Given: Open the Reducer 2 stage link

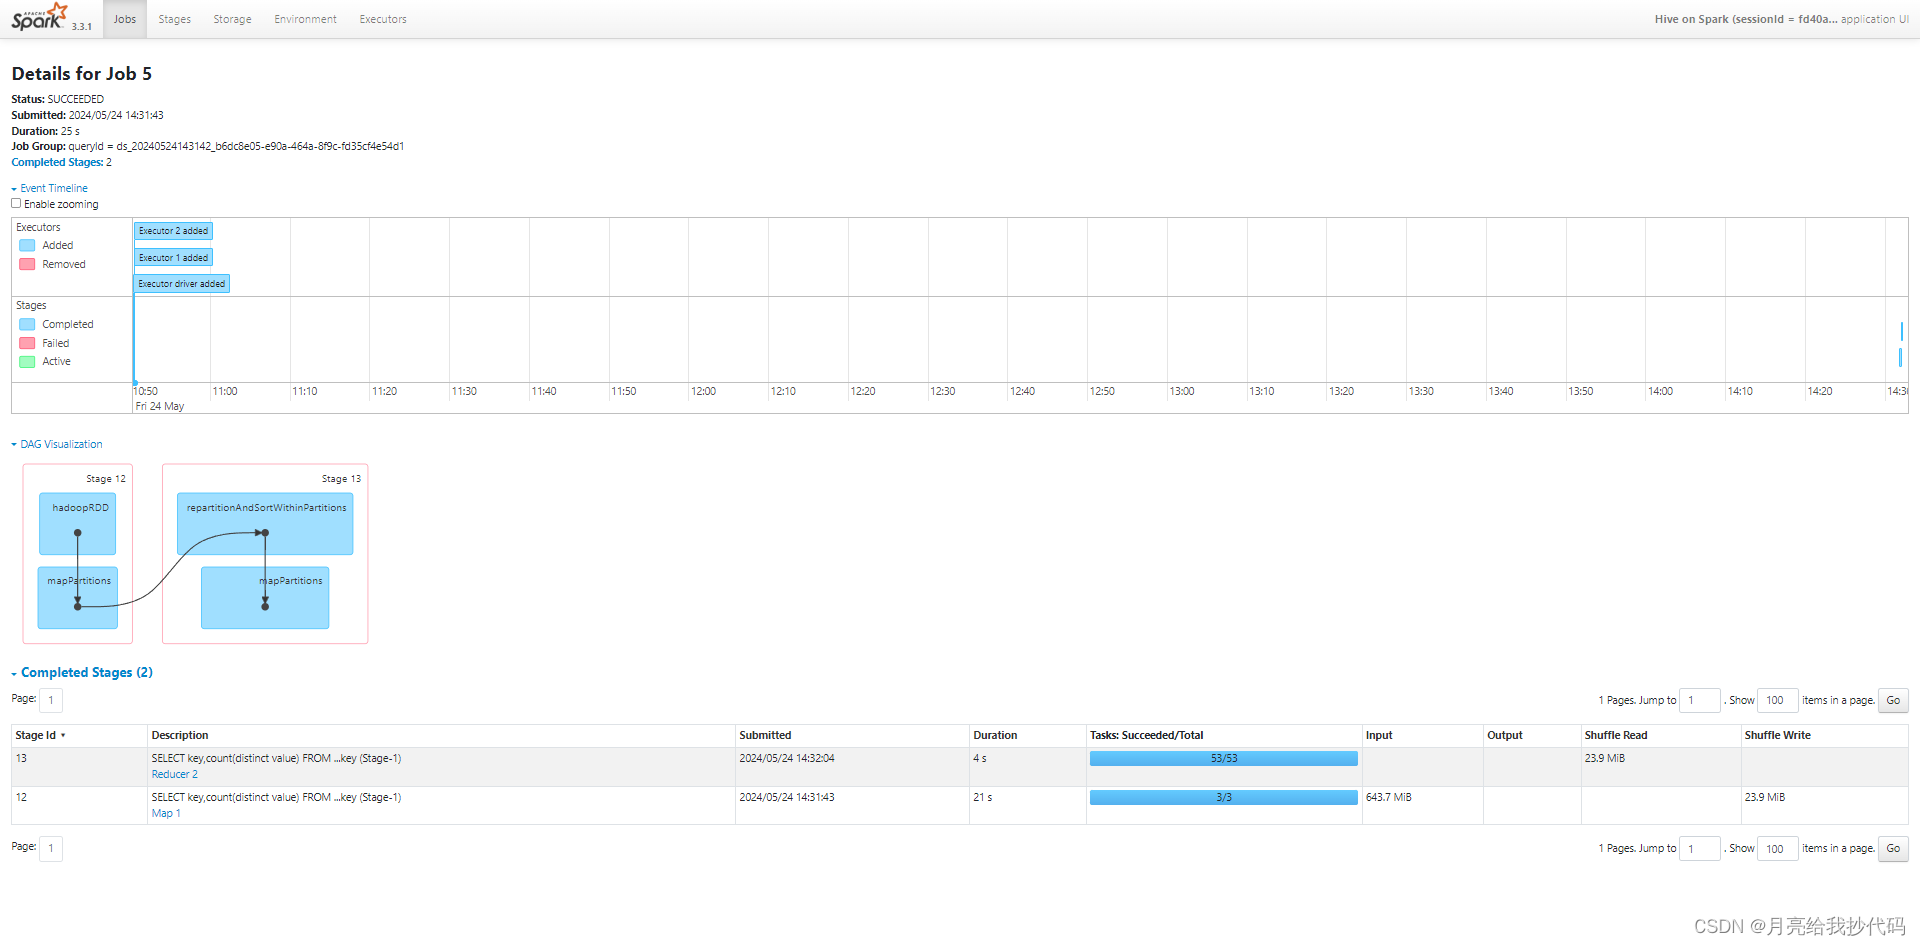Looking at the screenshot, I should (175, 774).
